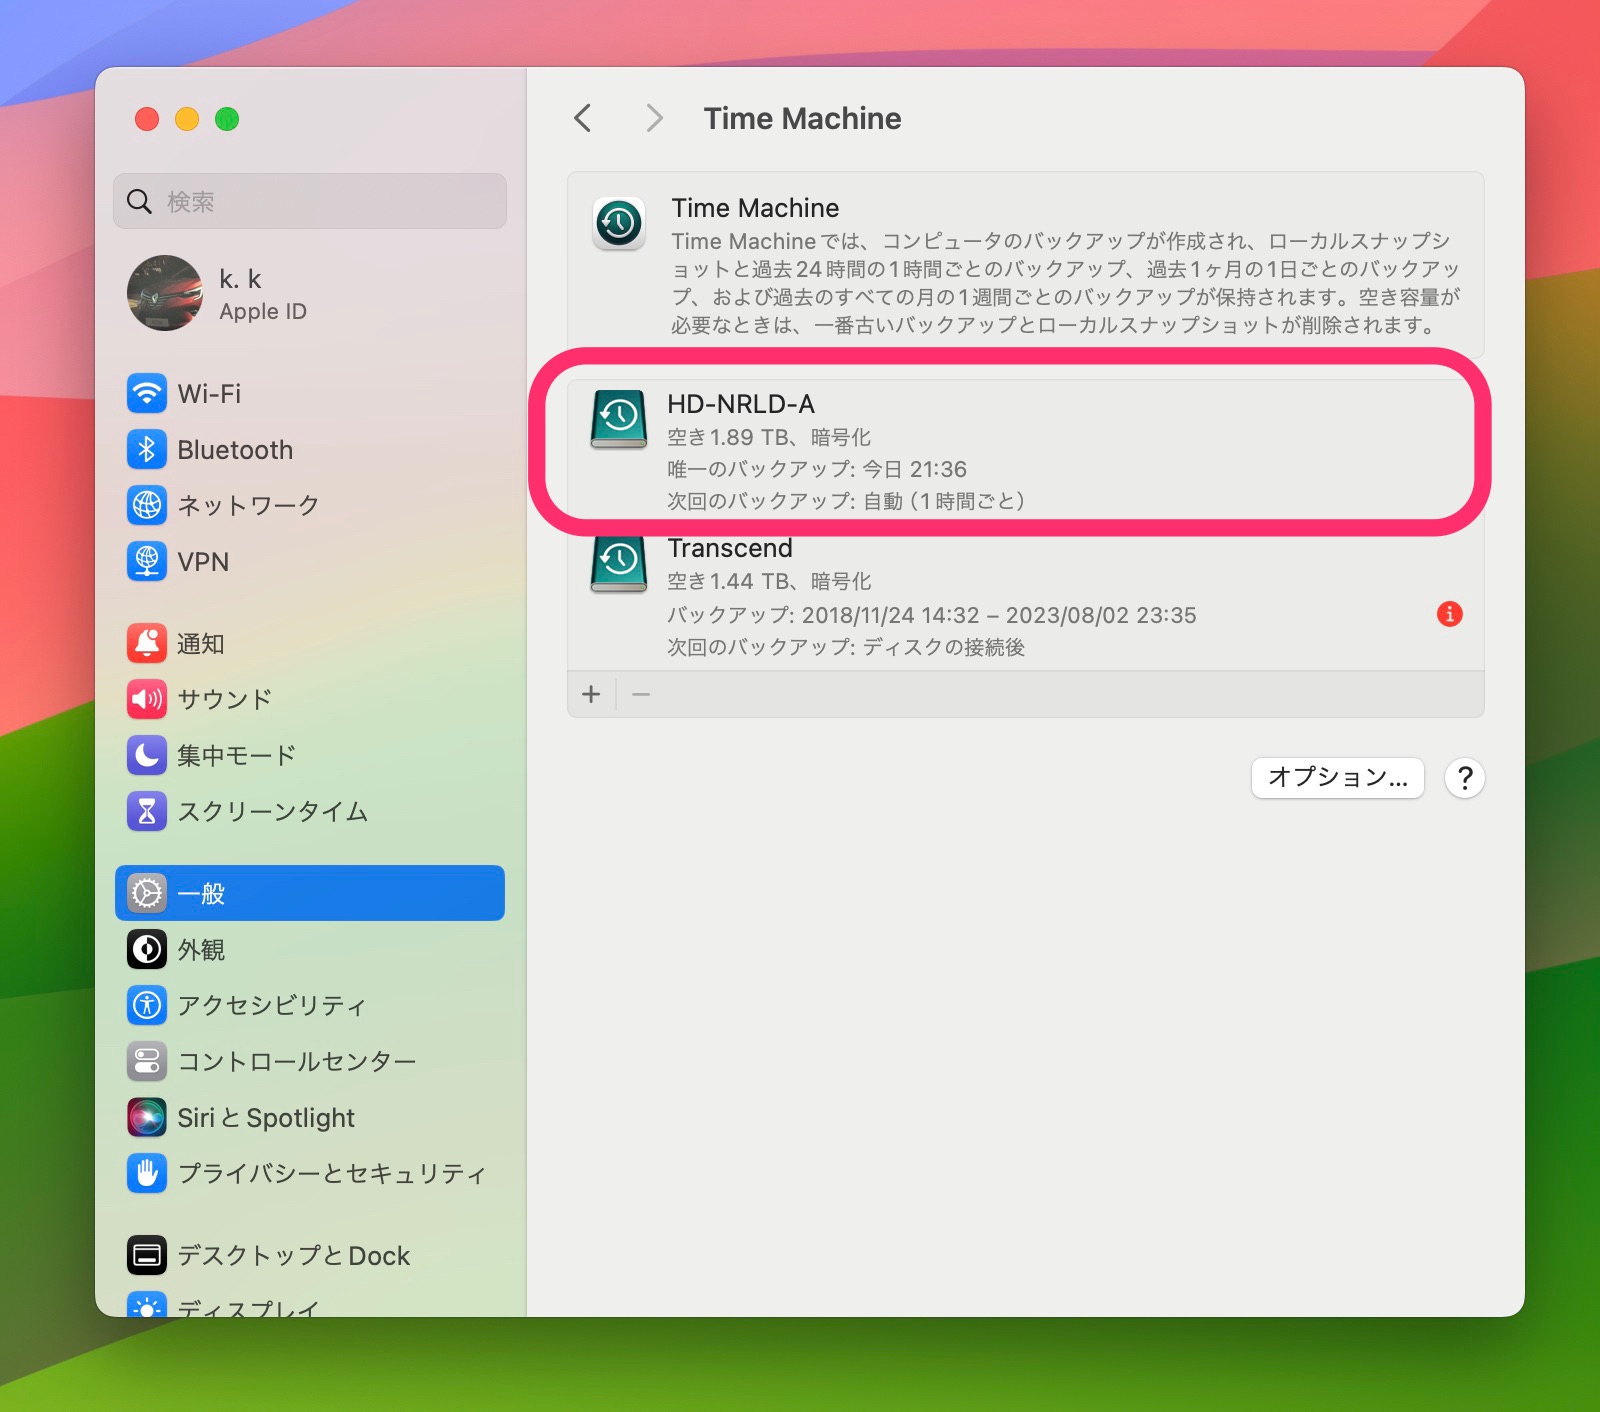The width and height of the screenshot is (1600, 1412).
Task: Click 次回のバックアップ: ディスクの接続後 text
Action: coord(846,647)
